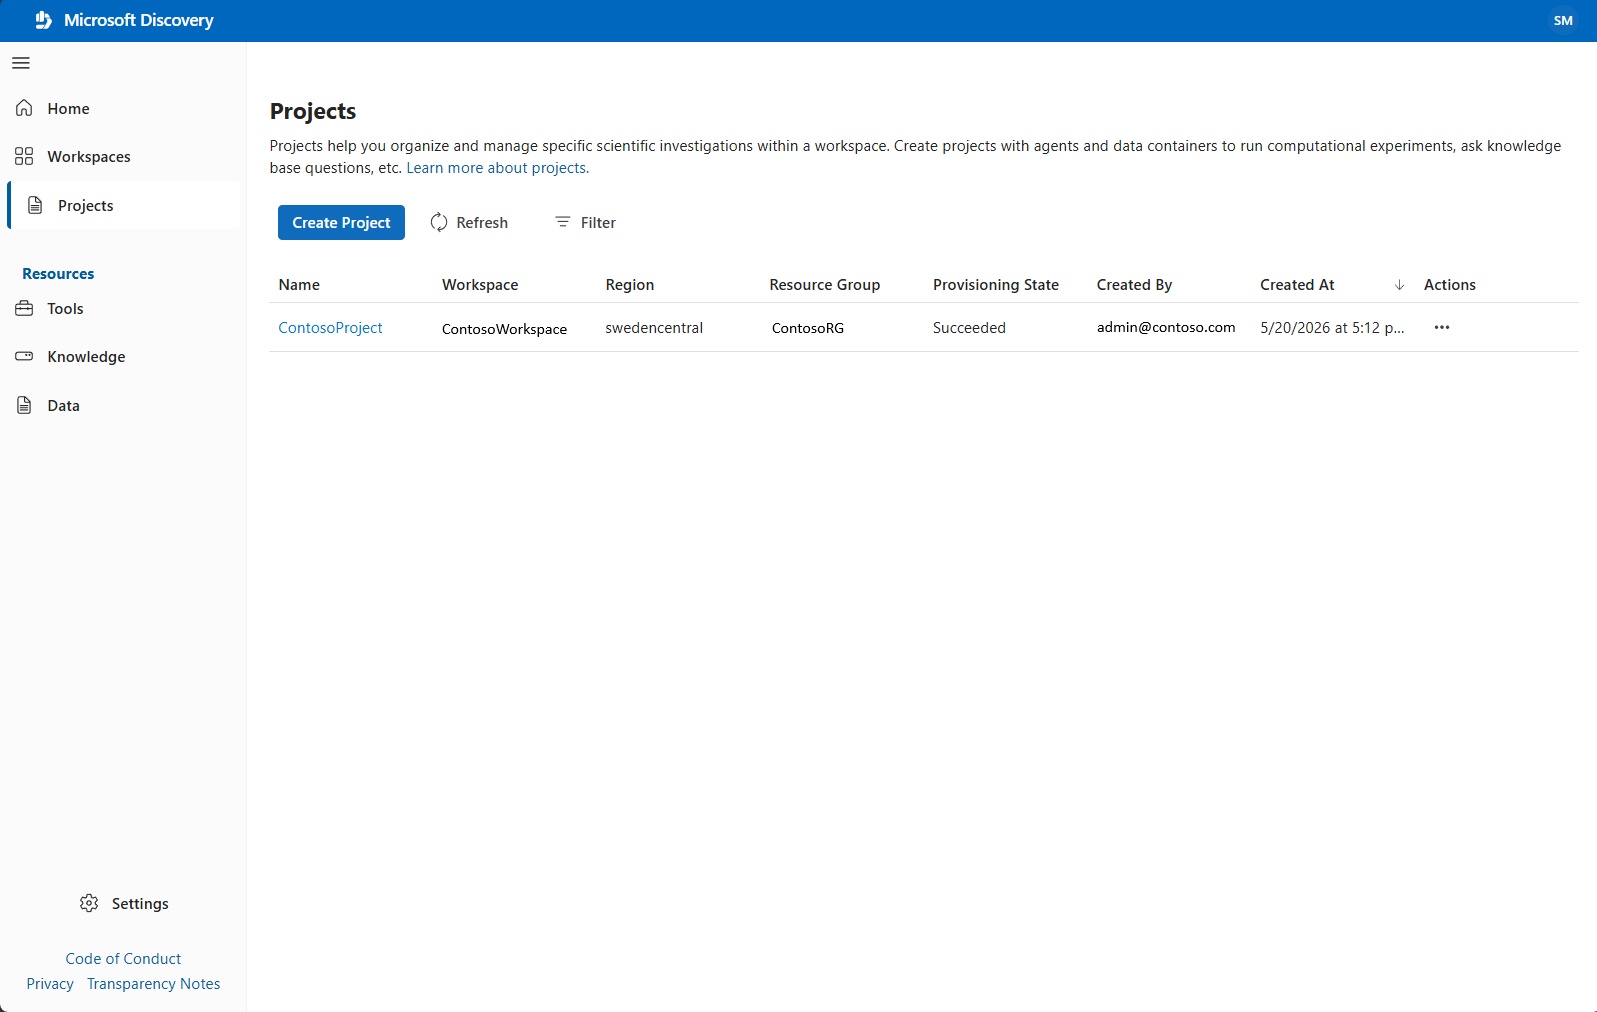The height and width of the screenshot is (1012, 1597).
Task: Open the Filter options
Action: pyautogui.click(x=586, y=222)
